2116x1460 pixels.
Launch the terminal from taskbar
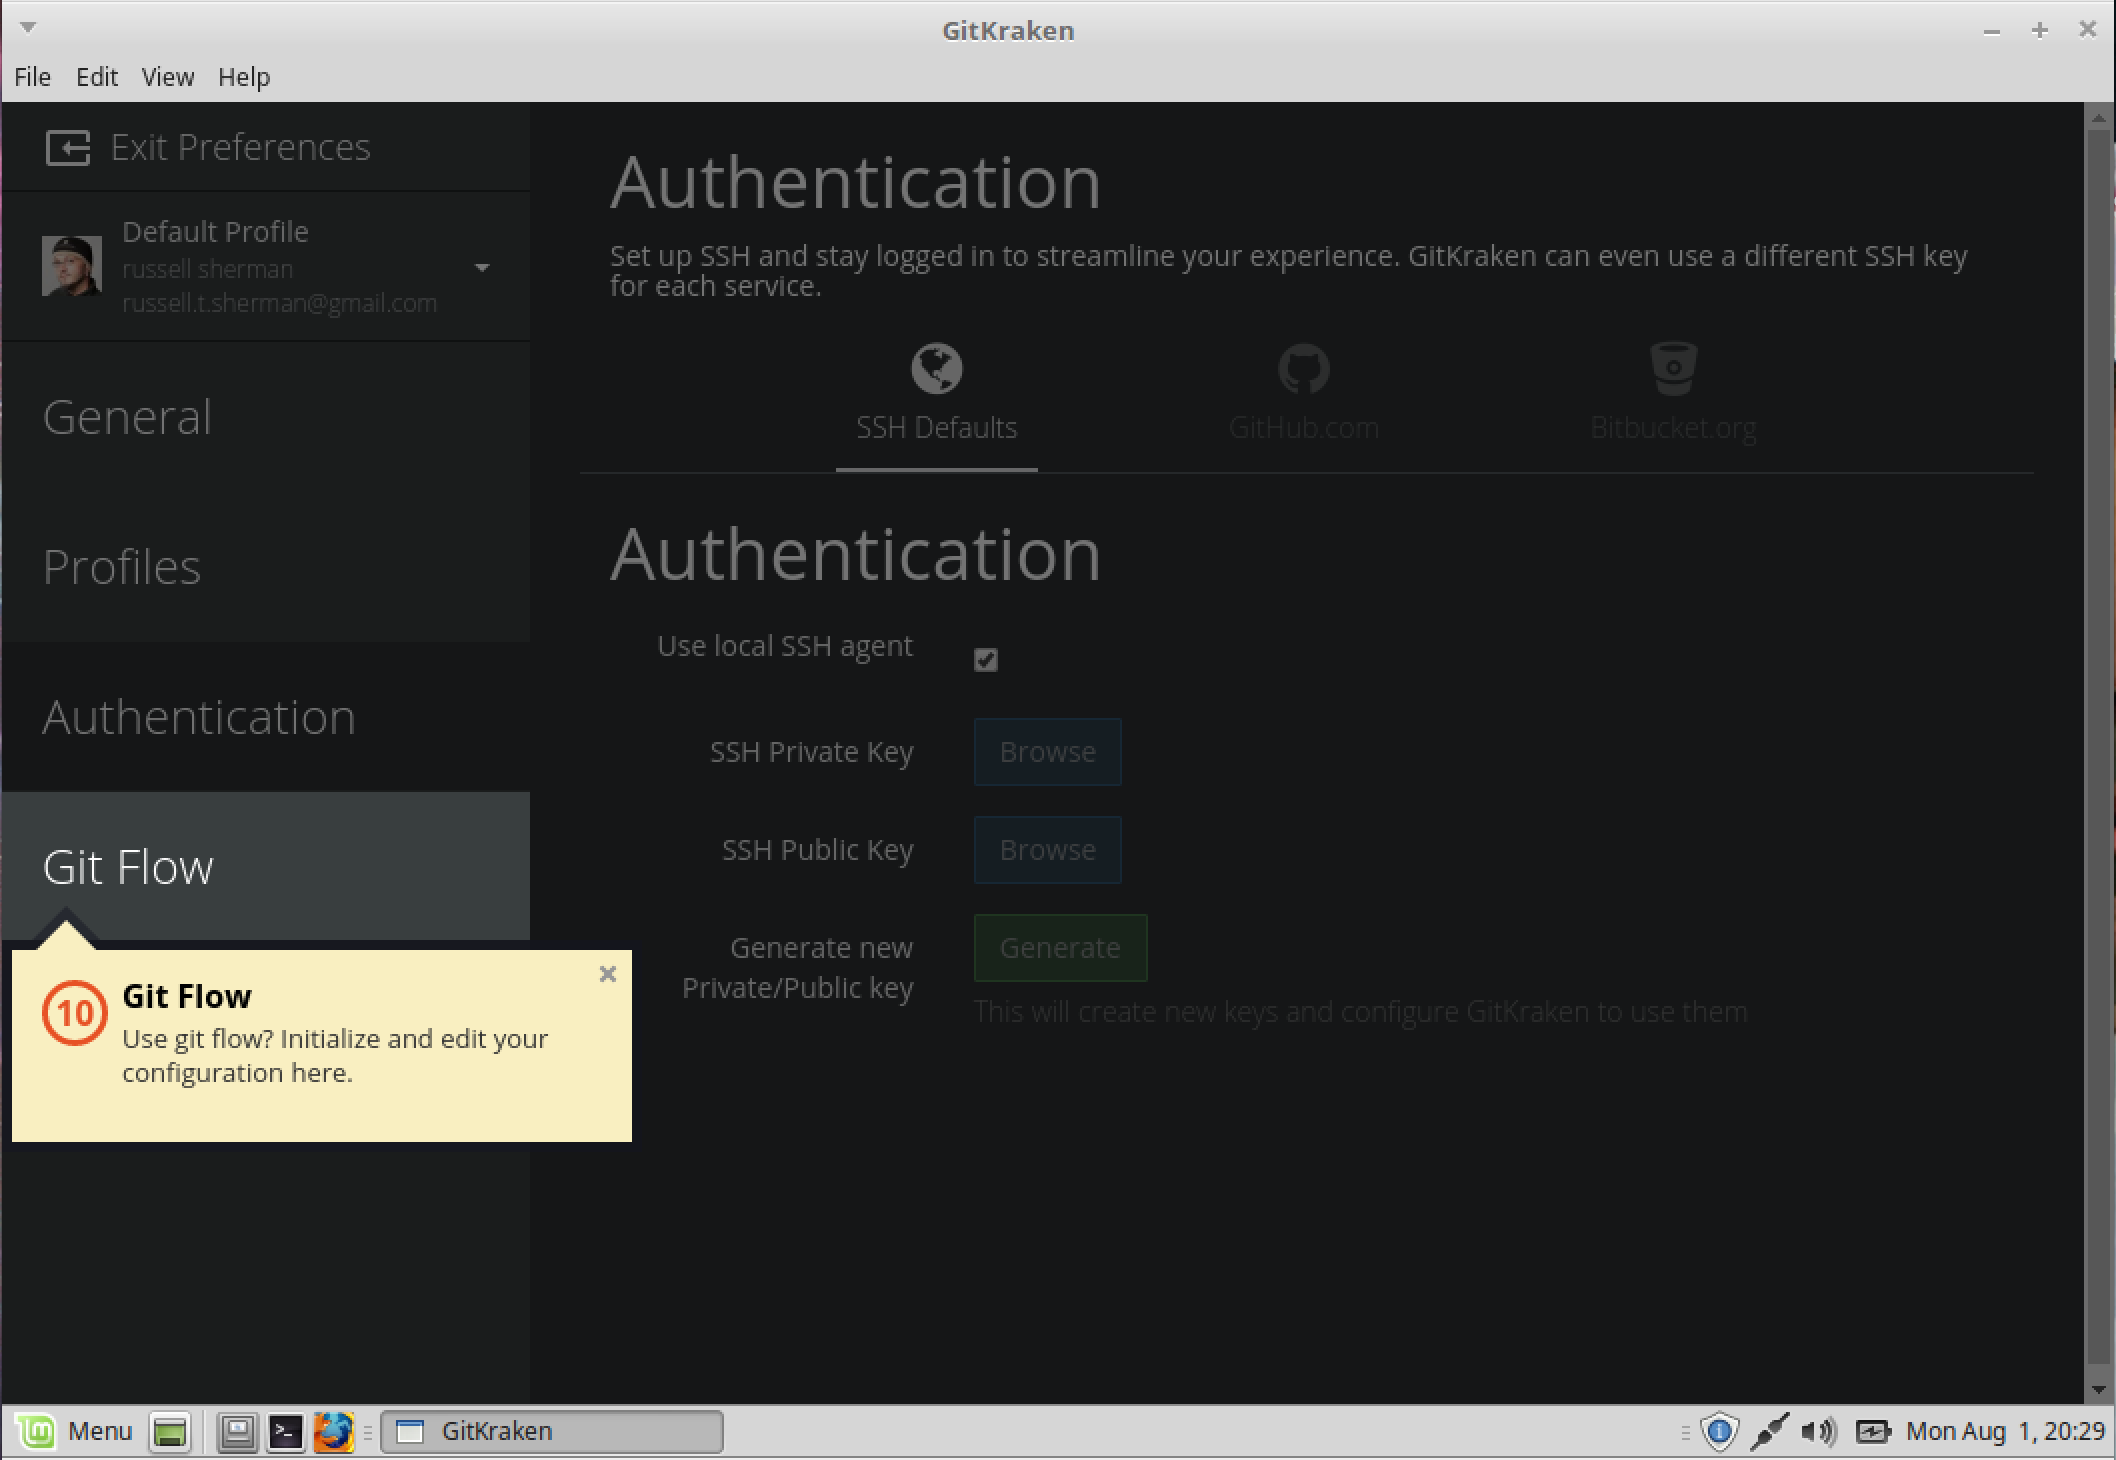pyautogui.click(x=286, y=1432)
